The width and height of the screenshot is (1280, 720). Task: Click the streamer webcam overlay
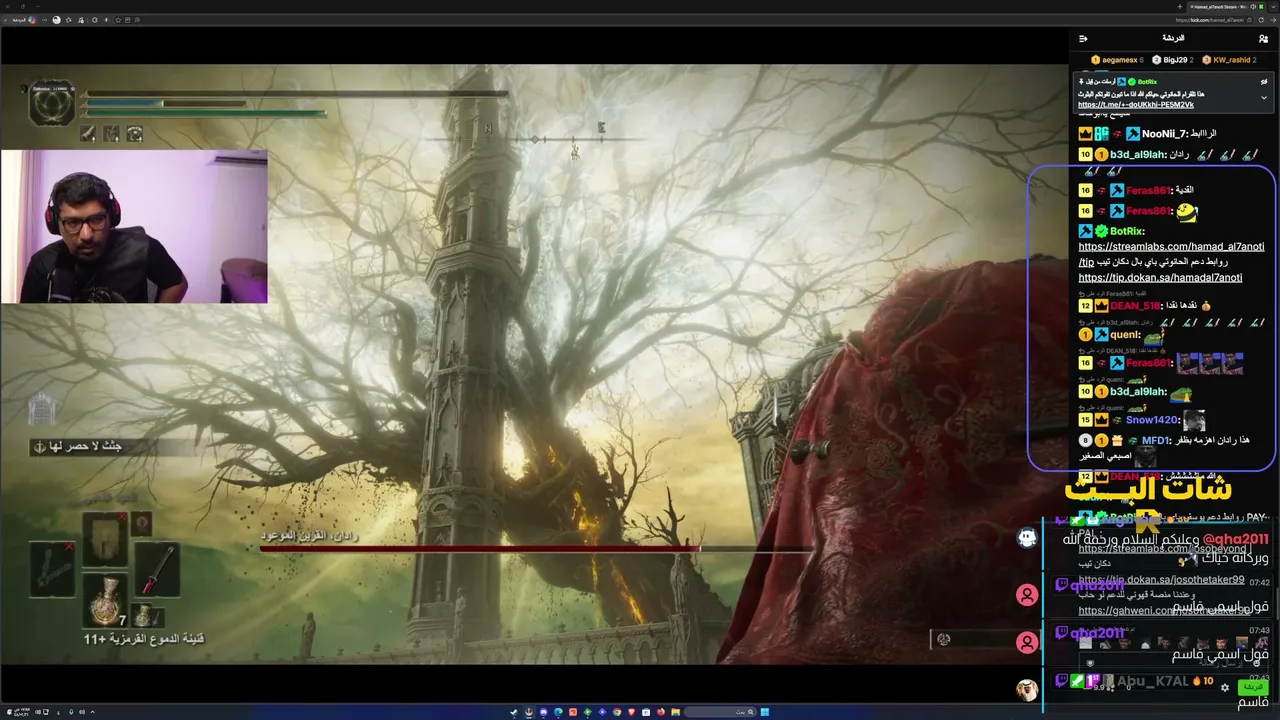pos(134,226)
